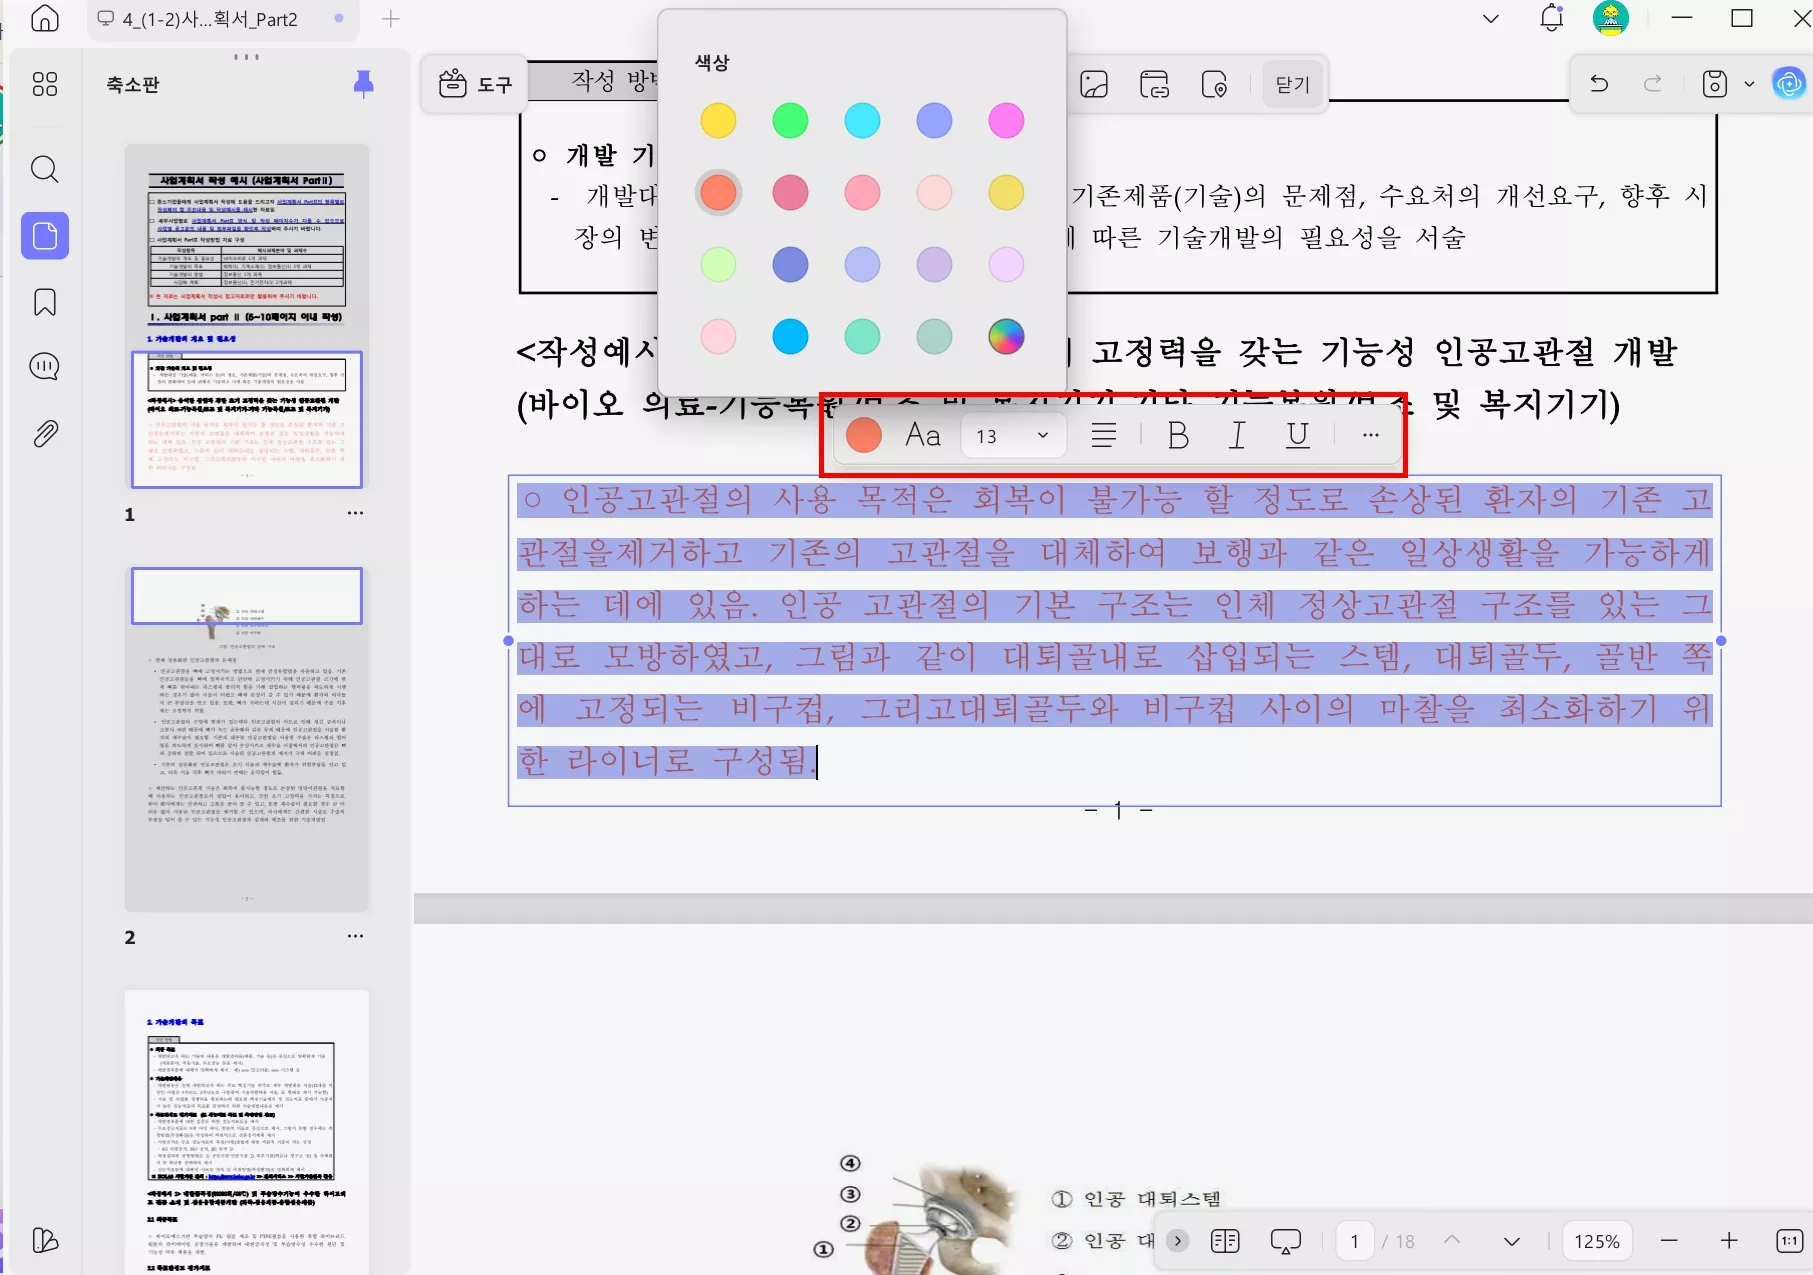
Task: Open the AI assistant in the top-right corner
Action: (x=1789, y=84)
